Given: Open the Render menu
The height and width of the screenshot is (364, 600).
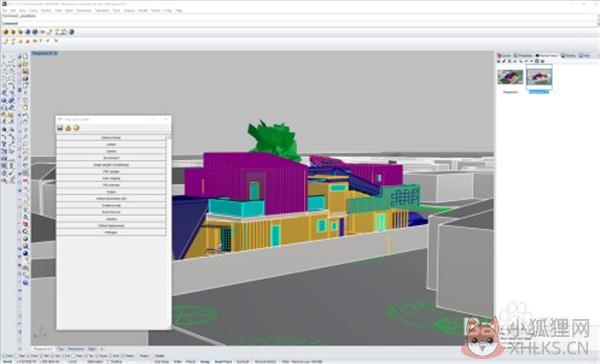Looking at the screenshot, I should click(142, 11).
